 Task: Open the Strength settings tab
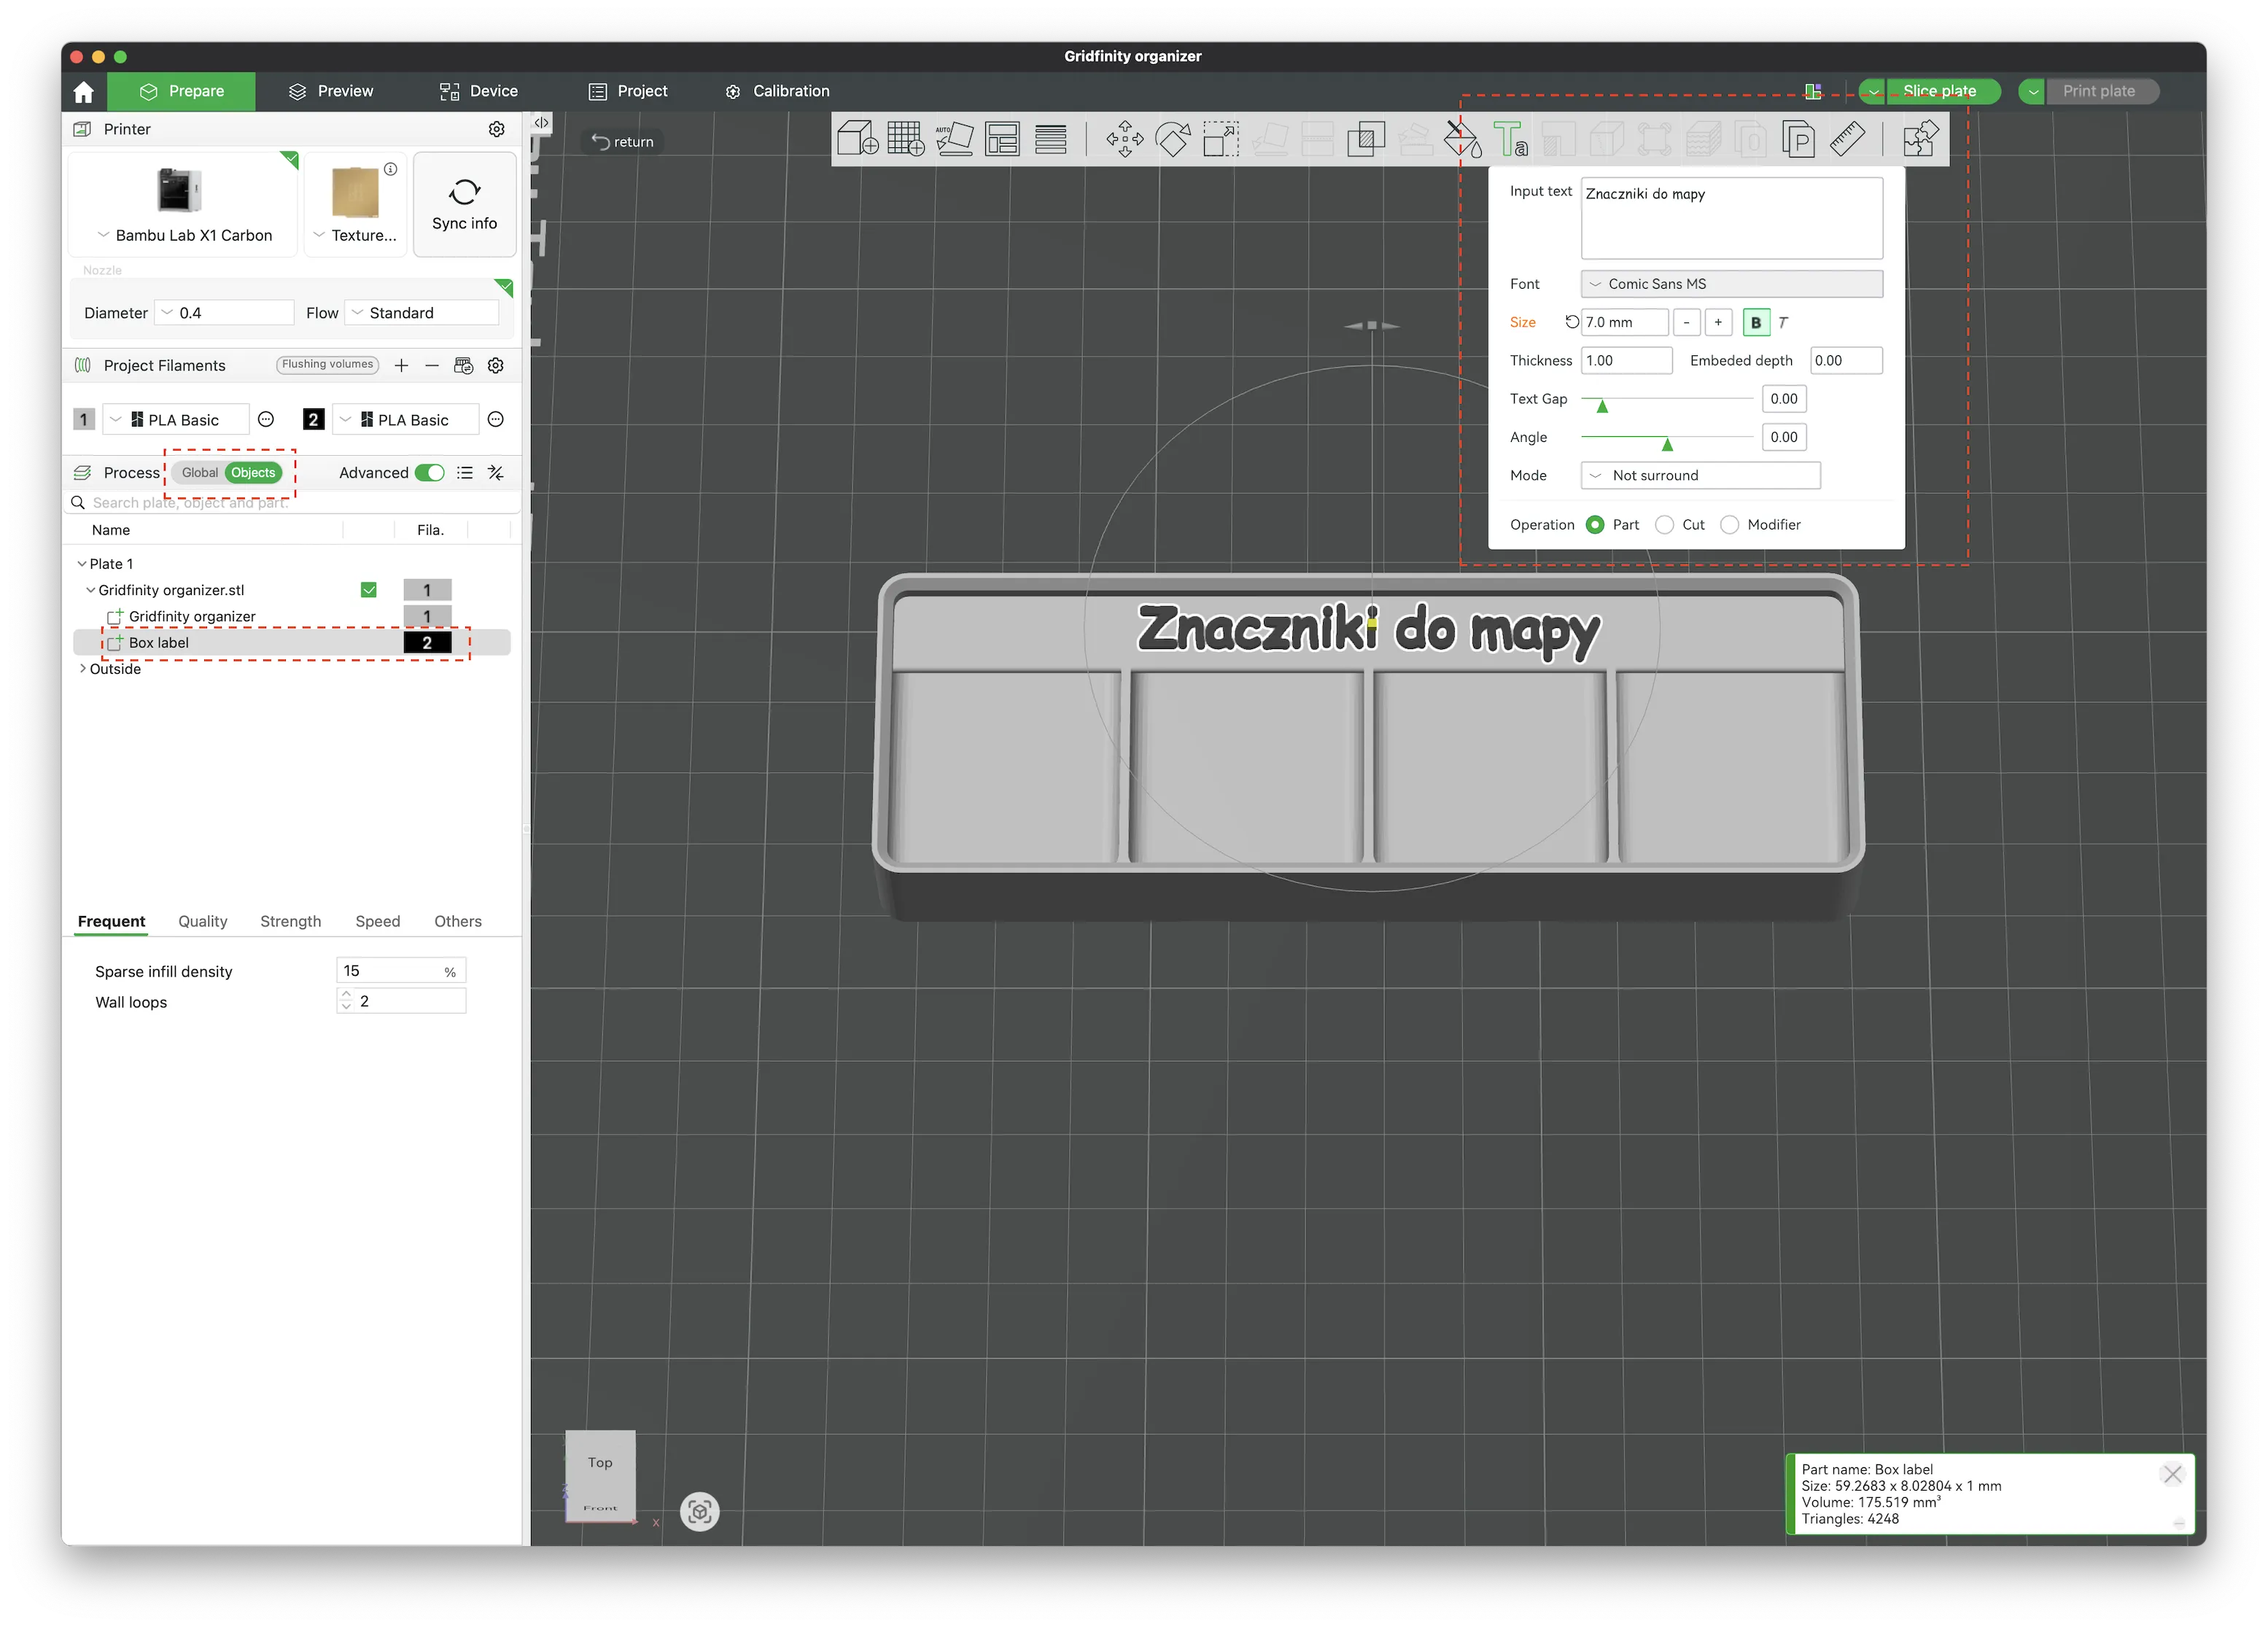click(290, 922)
